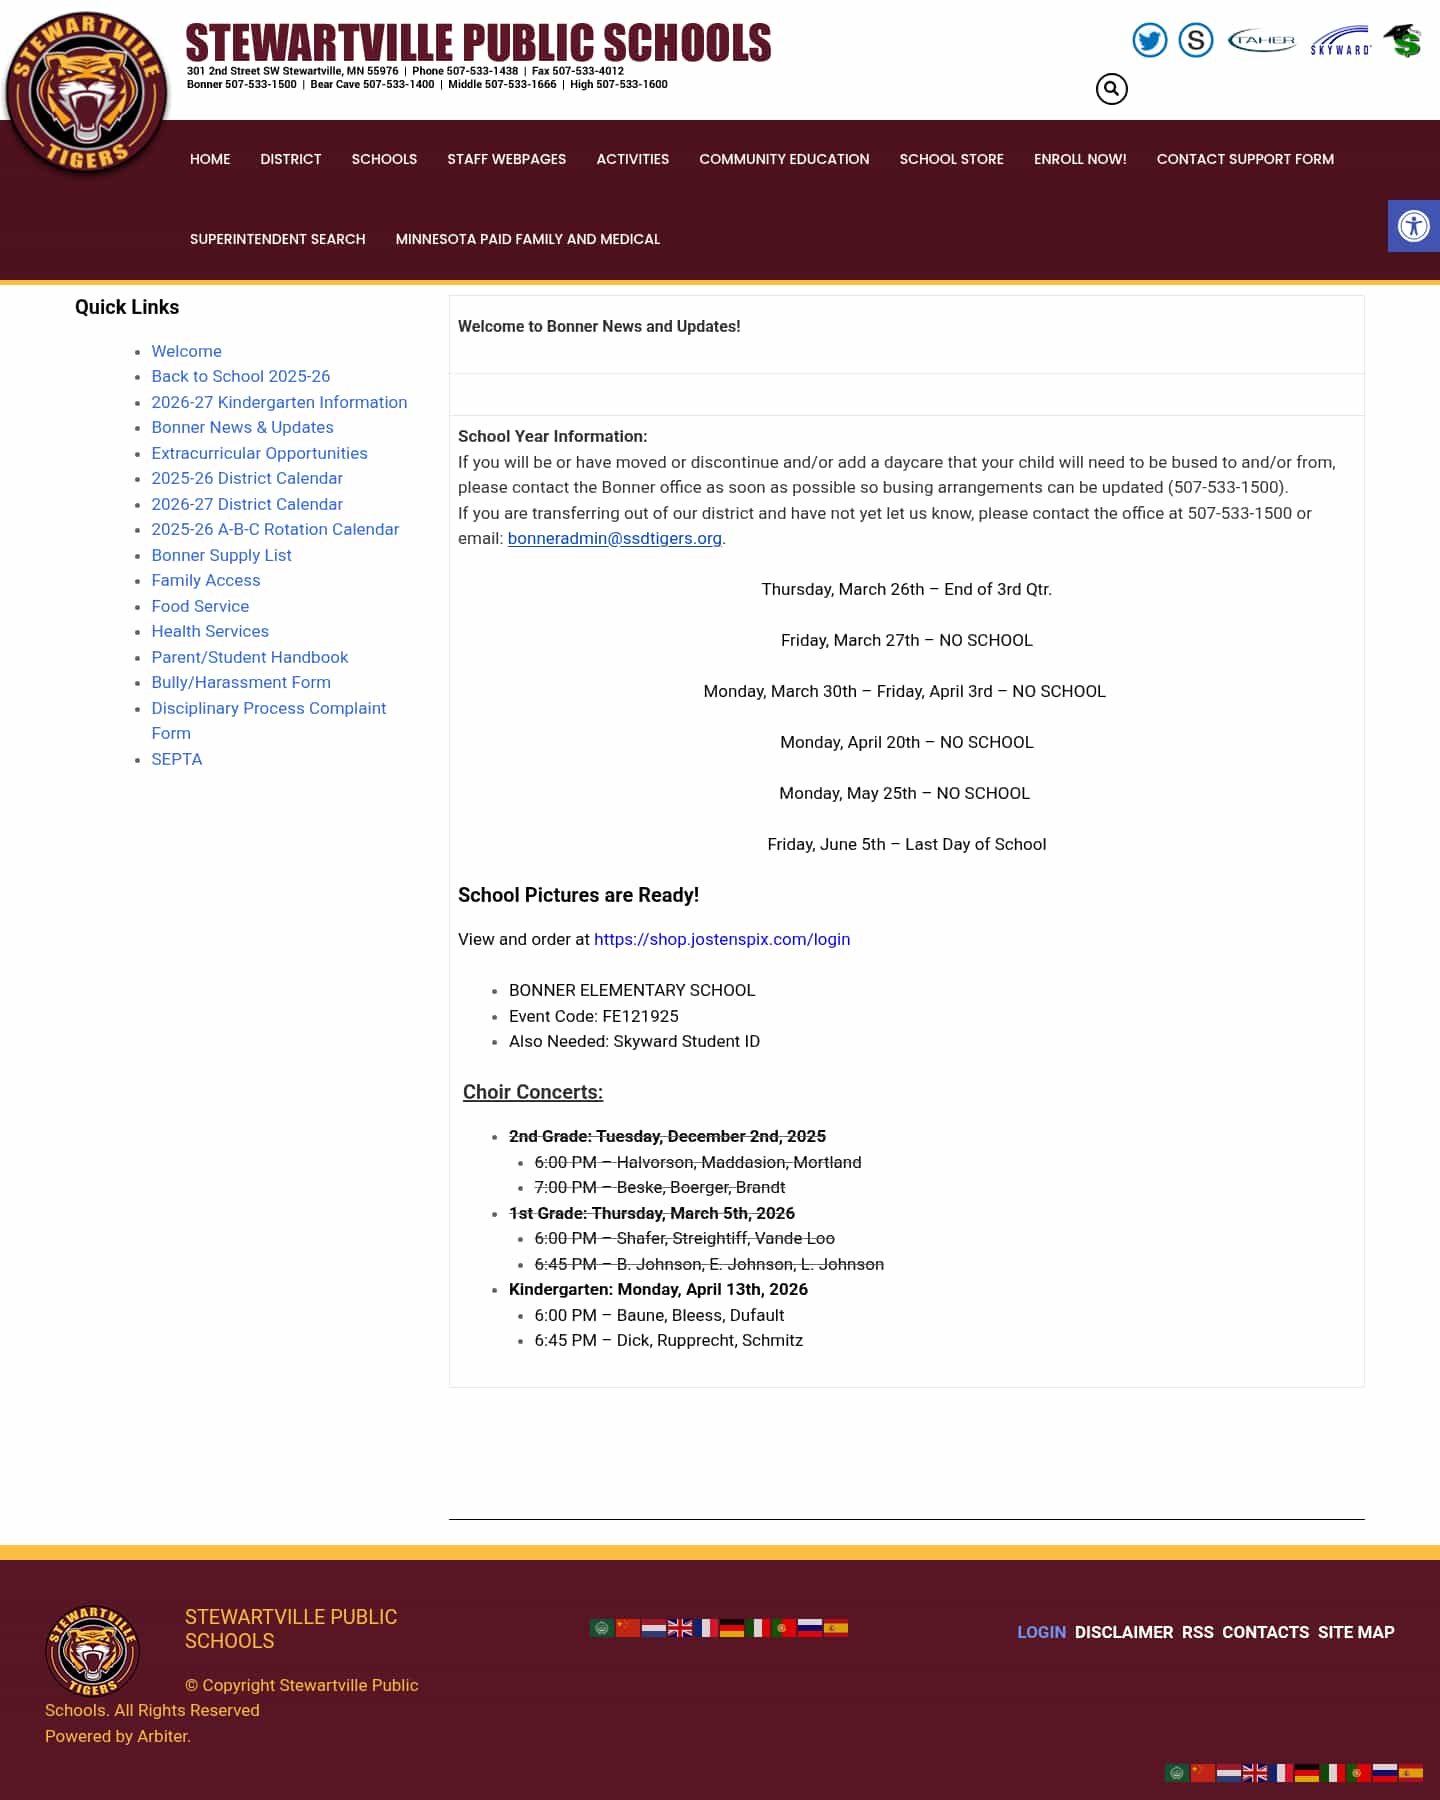Select the Italian flag in the upper footer flag row

(x=758, y=1628)
